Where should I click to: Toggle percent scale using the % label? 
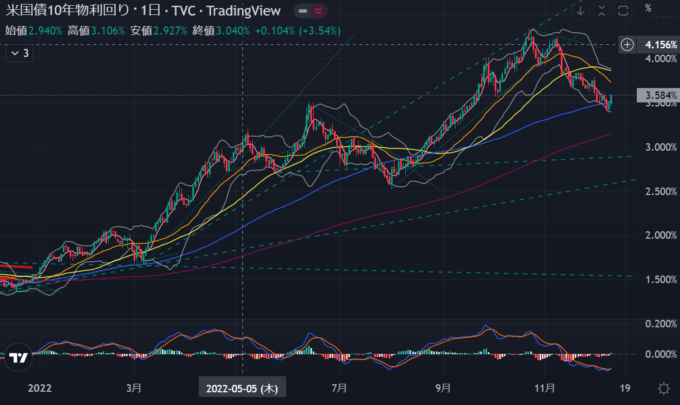(648, 8)
